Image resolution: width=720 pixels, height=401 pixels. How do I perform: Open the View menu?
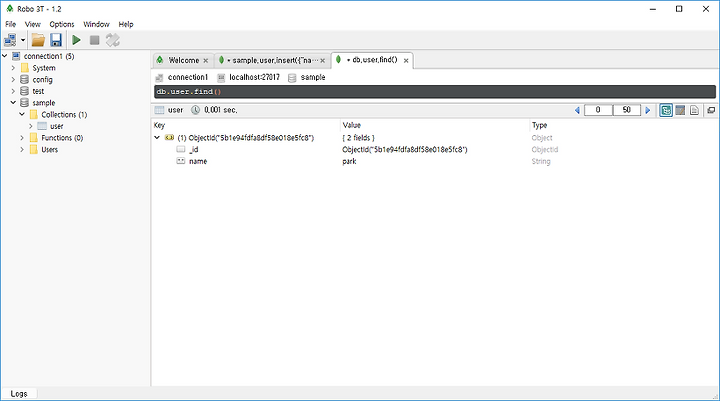pos(33,24)
